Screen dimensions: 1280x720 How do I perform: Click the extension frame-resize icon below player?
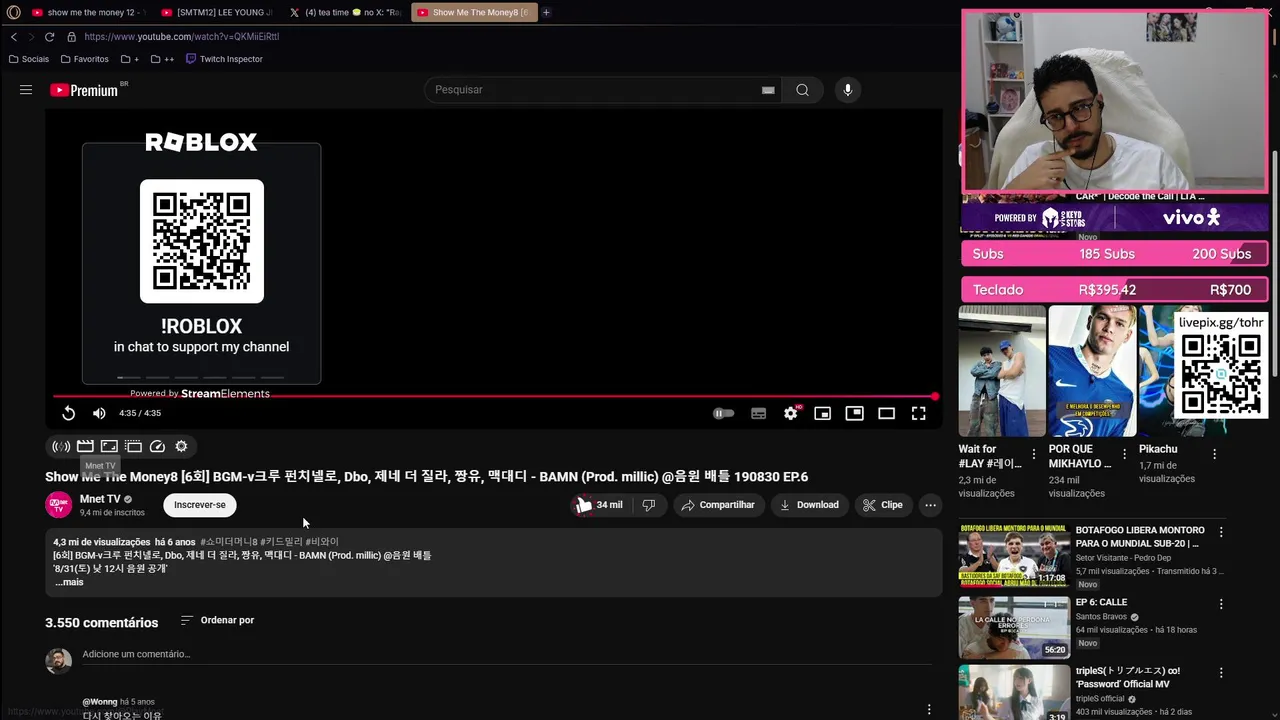point(109,446)
